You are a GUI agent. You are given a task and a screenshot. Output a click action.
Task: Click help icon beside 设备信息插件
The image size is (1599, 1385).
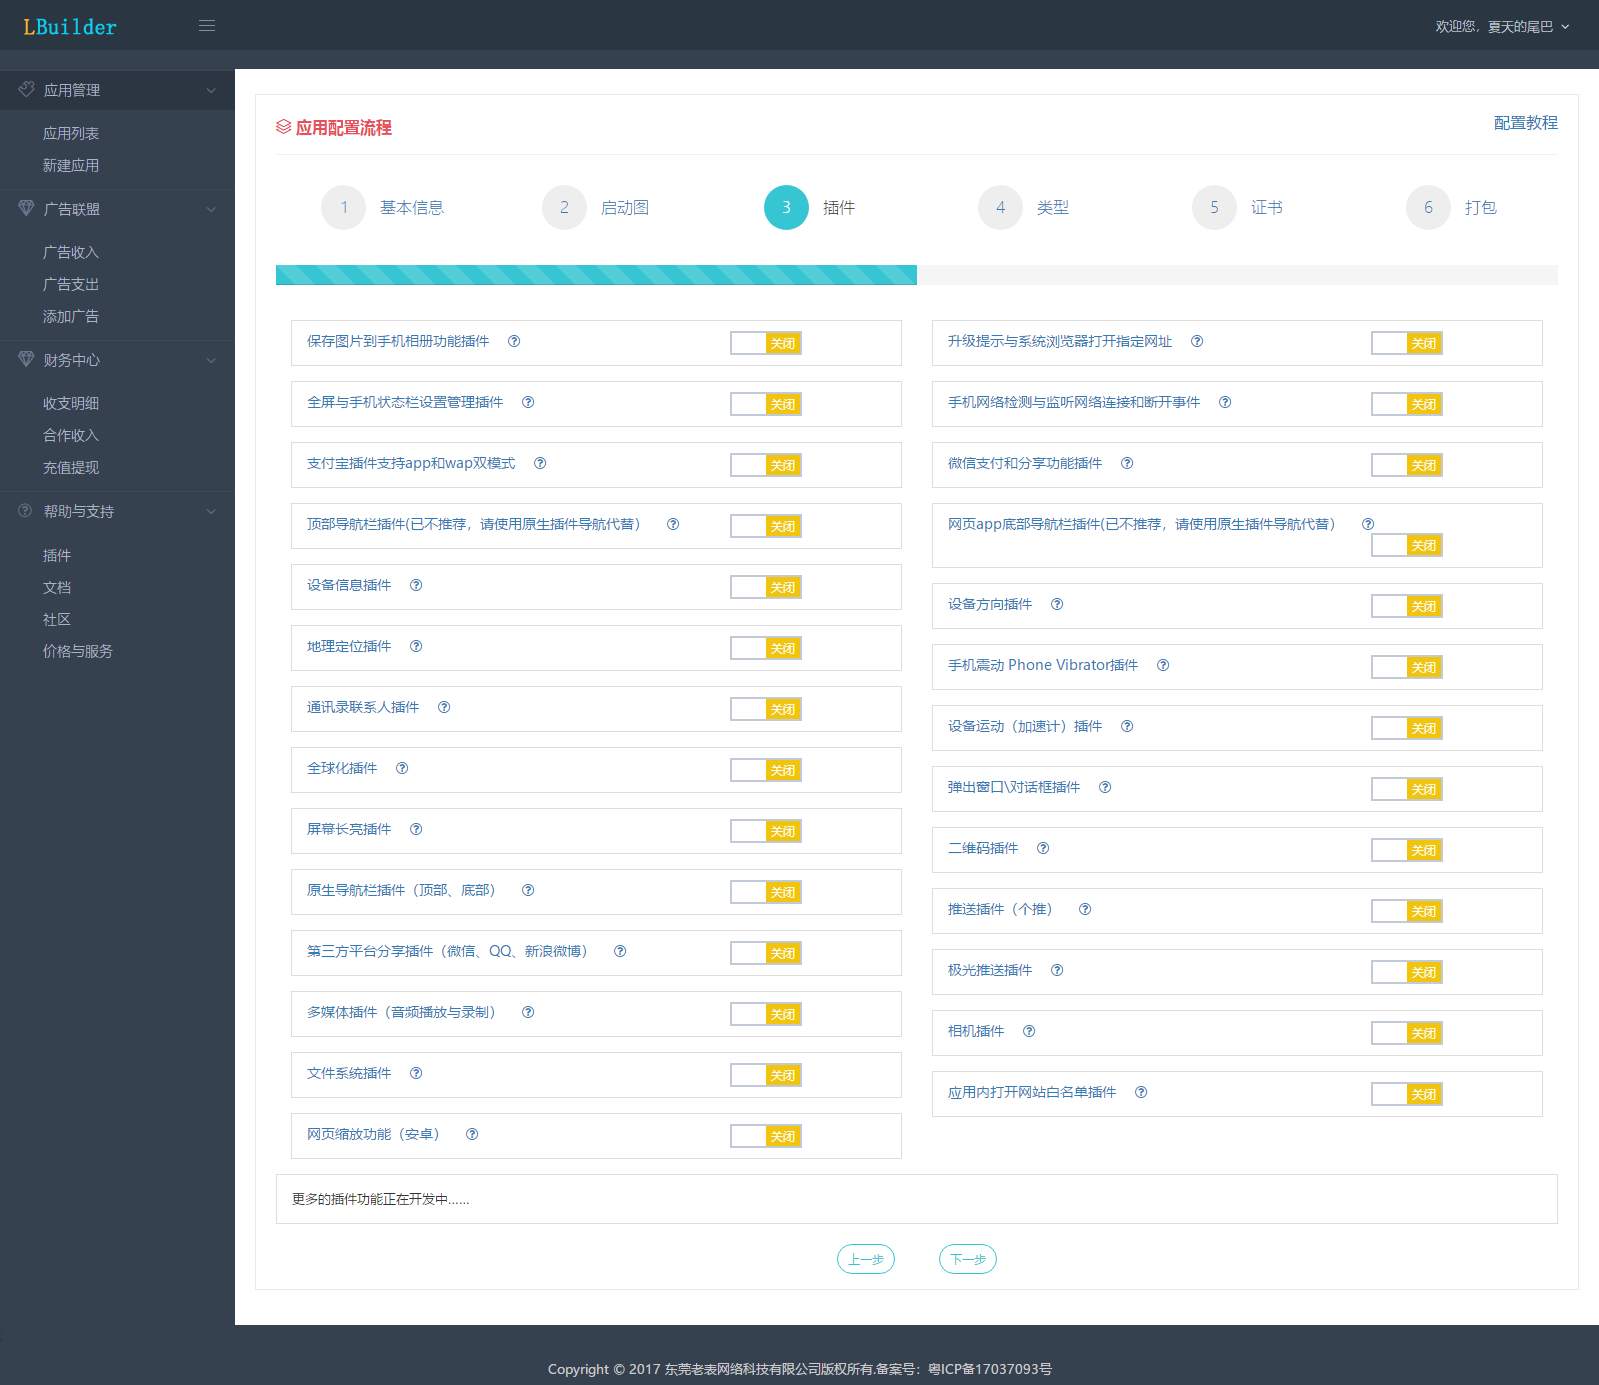(x=416, y=585)
